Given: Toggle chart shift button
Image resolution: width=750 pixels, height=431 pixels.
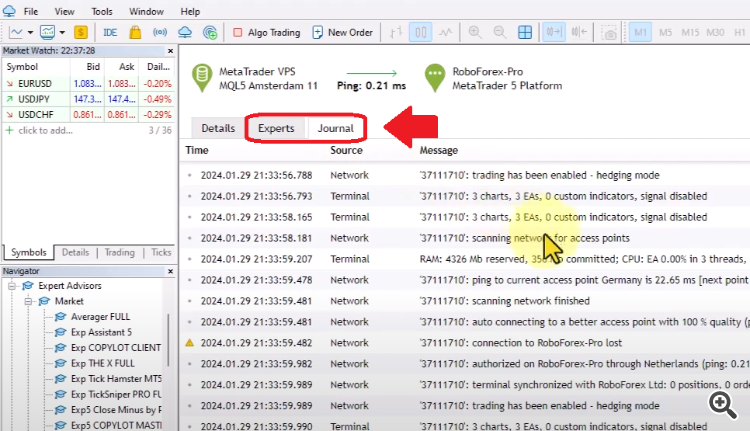Looking at the screenshot, I should point(579,33).
